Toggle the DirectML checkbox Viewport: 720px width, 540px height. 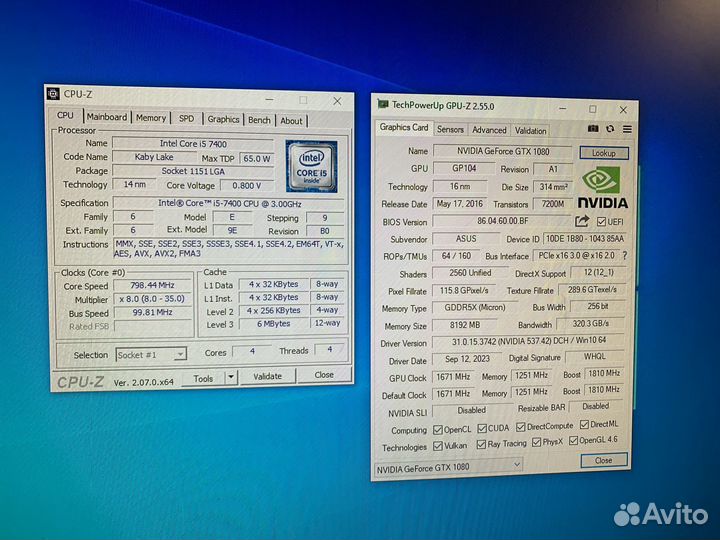(584, 424)
